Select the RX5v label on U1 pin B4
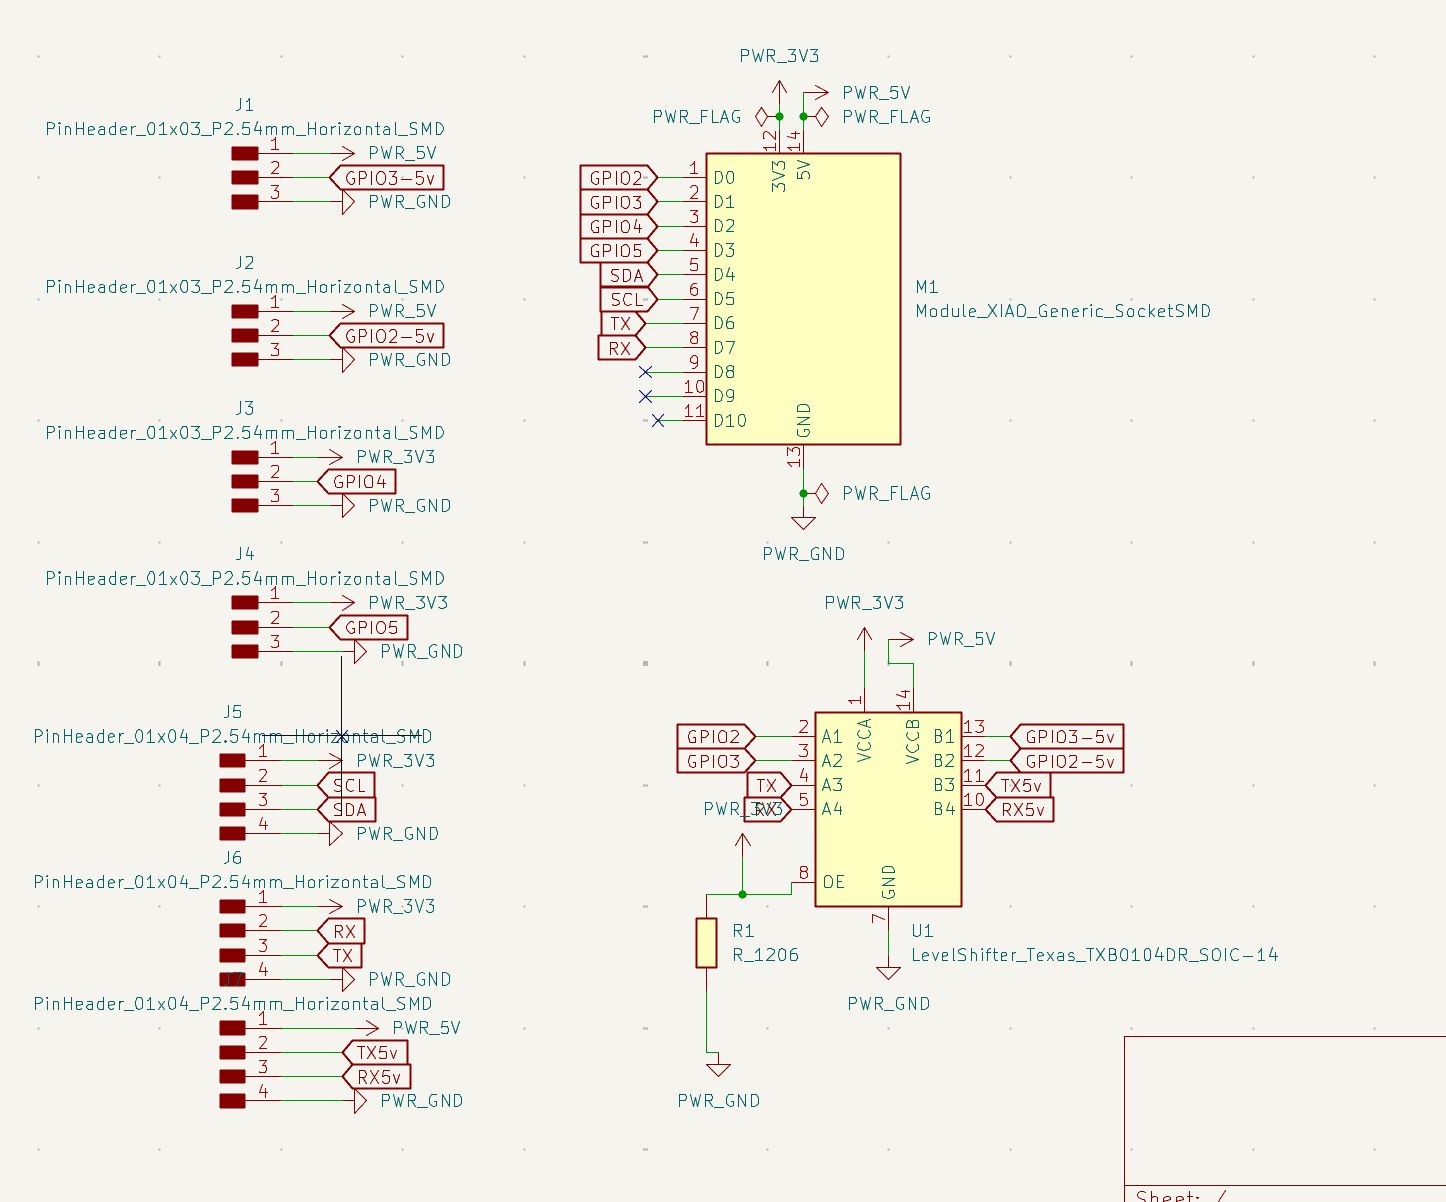 [1020, 810]
